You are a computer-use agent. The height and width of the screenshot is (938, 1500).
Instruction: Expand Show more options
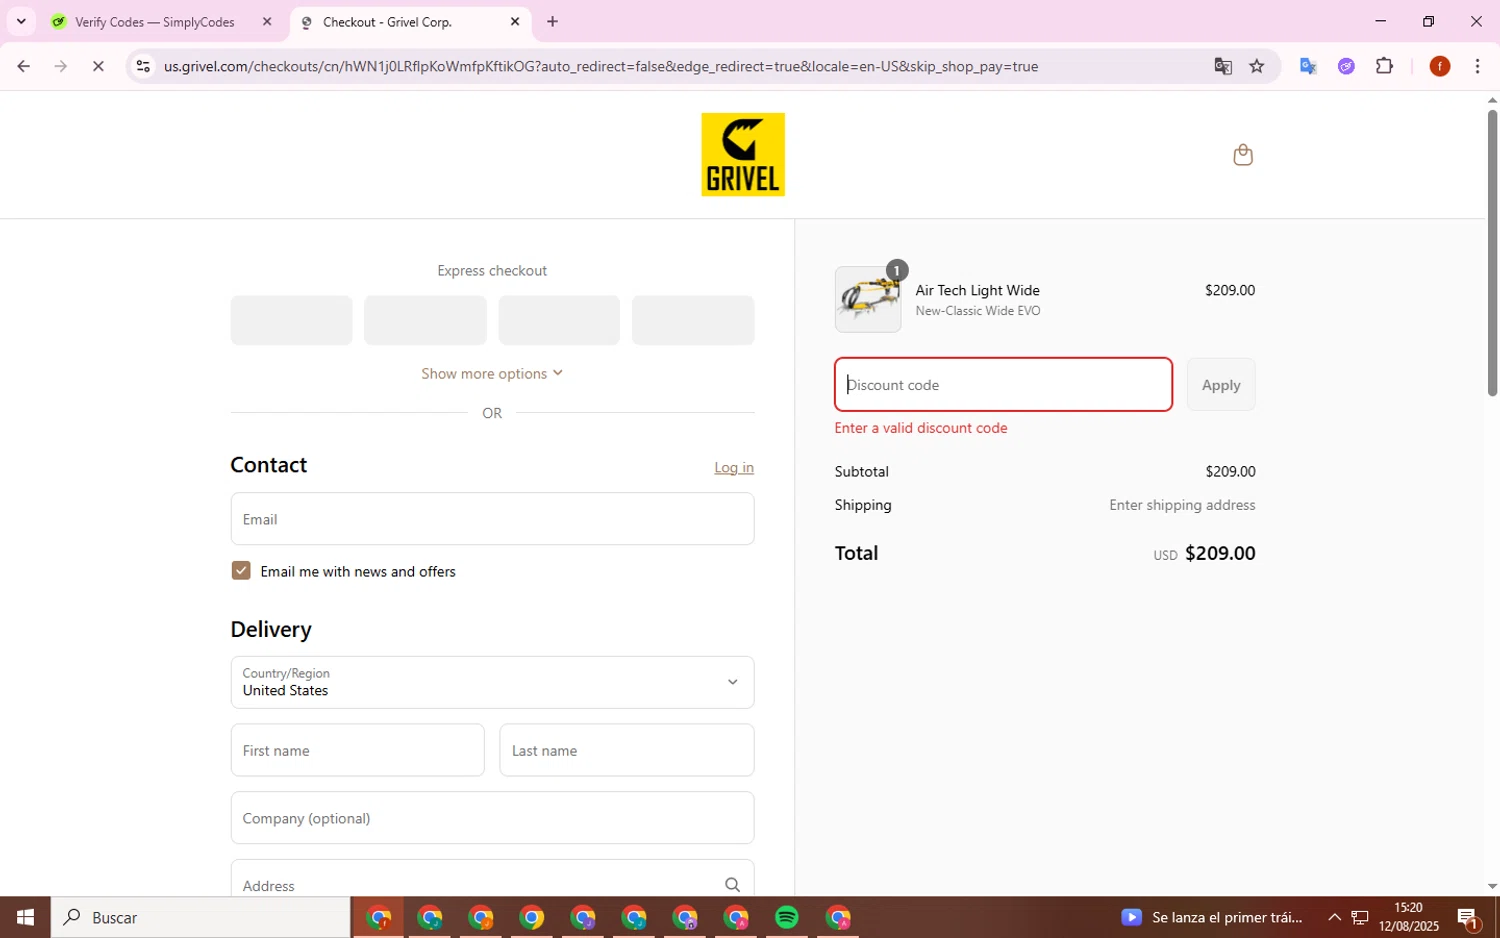(492, 373)
